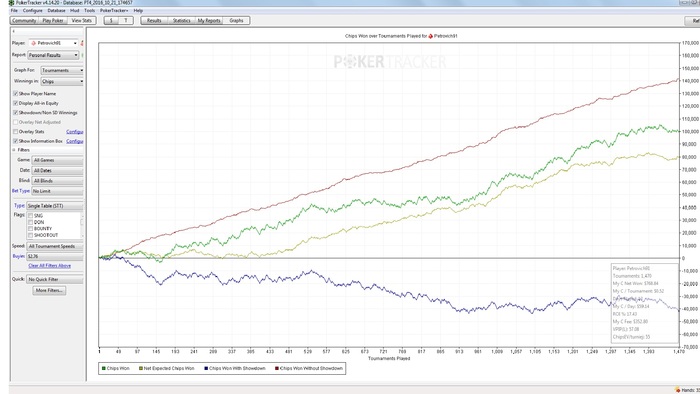Image resolution: width=700 pixels, height=394 pixels.
Task: Click the More Filters... button
Action: pyautogui.click(x=49, y=290)
